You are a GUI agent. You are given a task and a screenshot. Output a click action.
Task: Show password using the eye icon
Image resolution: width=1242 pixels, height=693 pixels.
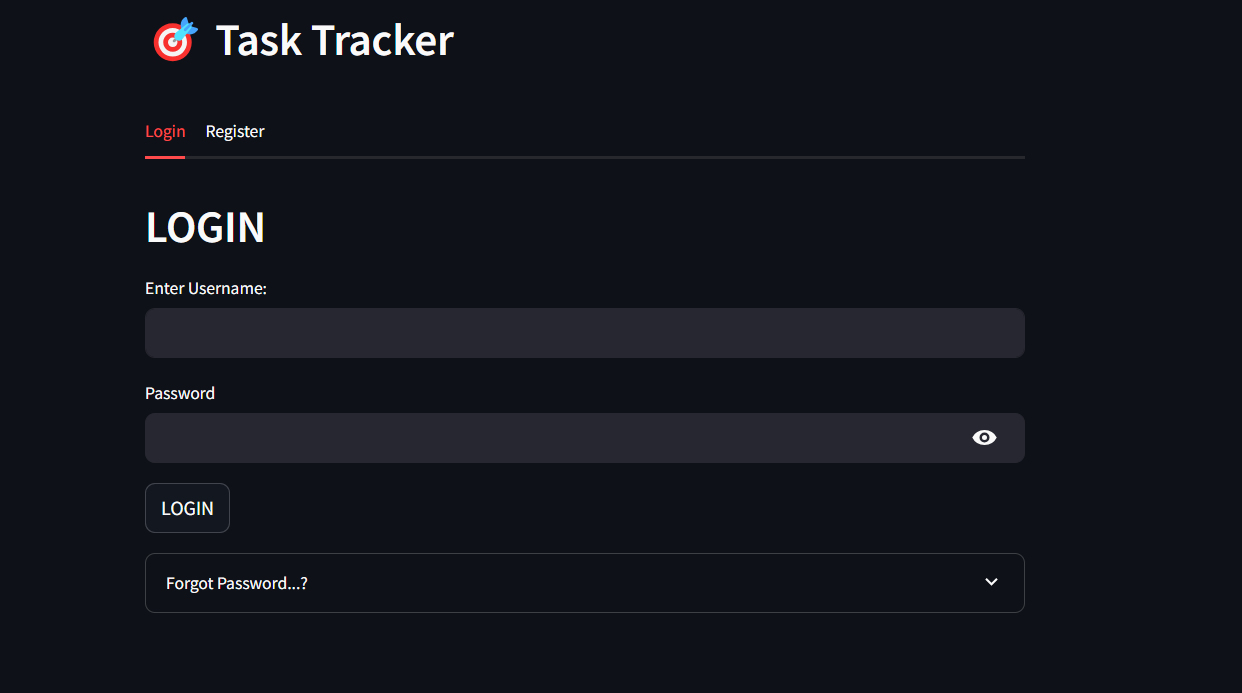pyautogui.click(x=984, y=438)
